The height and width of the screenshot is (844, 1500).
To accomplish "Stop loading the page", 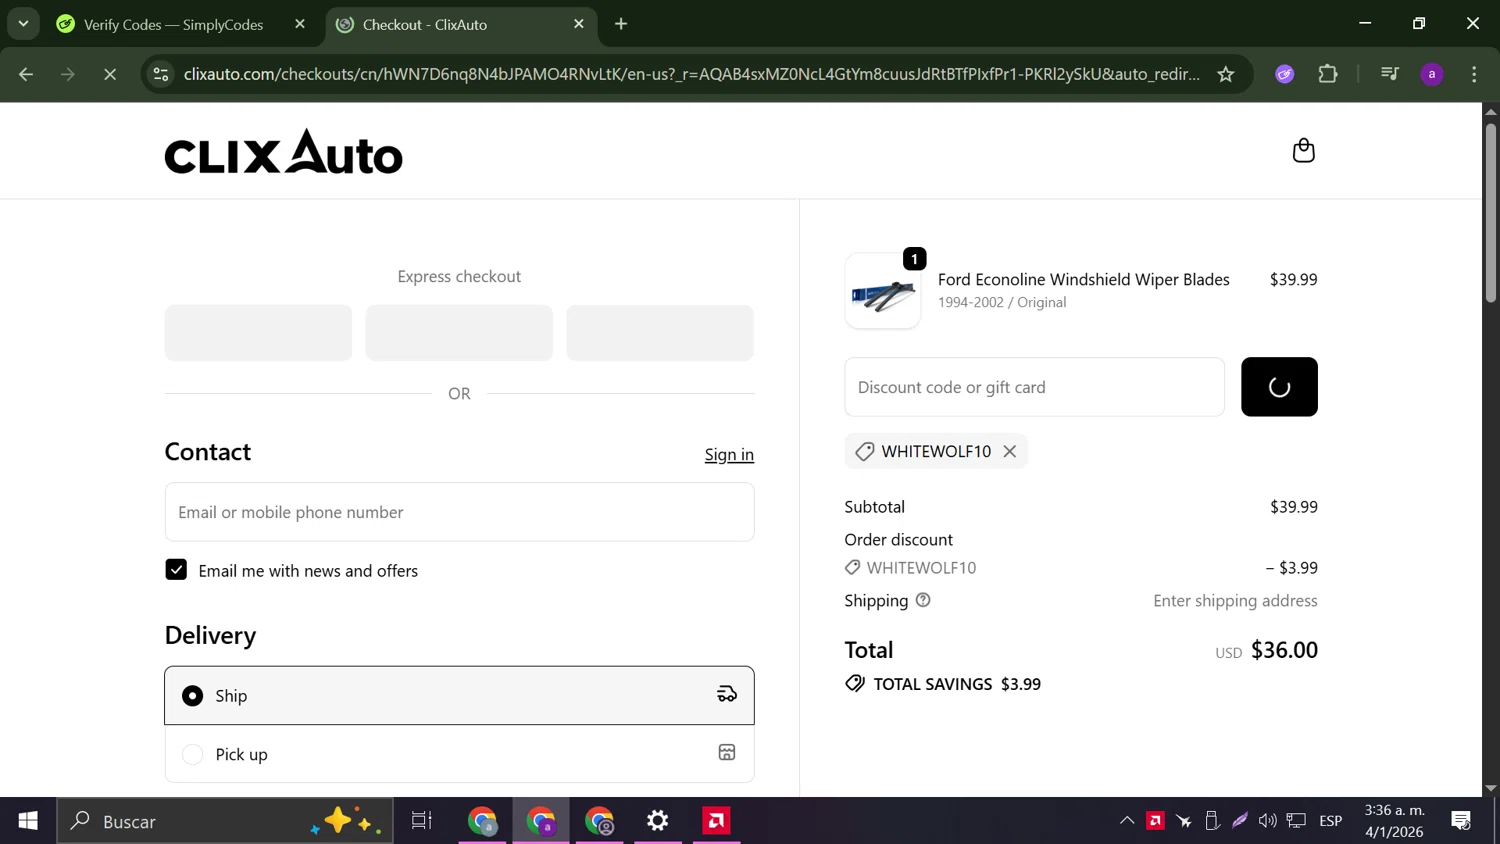I will [110, 74].
